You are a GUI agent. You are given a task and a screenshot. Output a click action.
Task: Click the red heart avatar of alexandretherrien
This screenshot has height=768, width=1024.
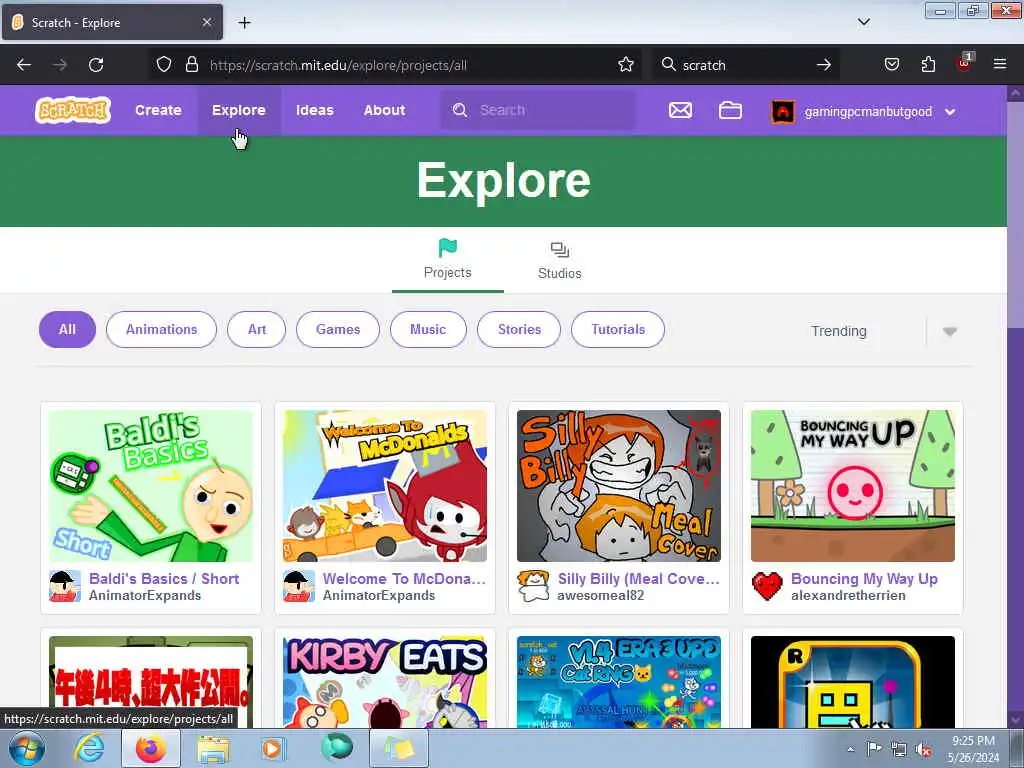(x=767, y=586)
